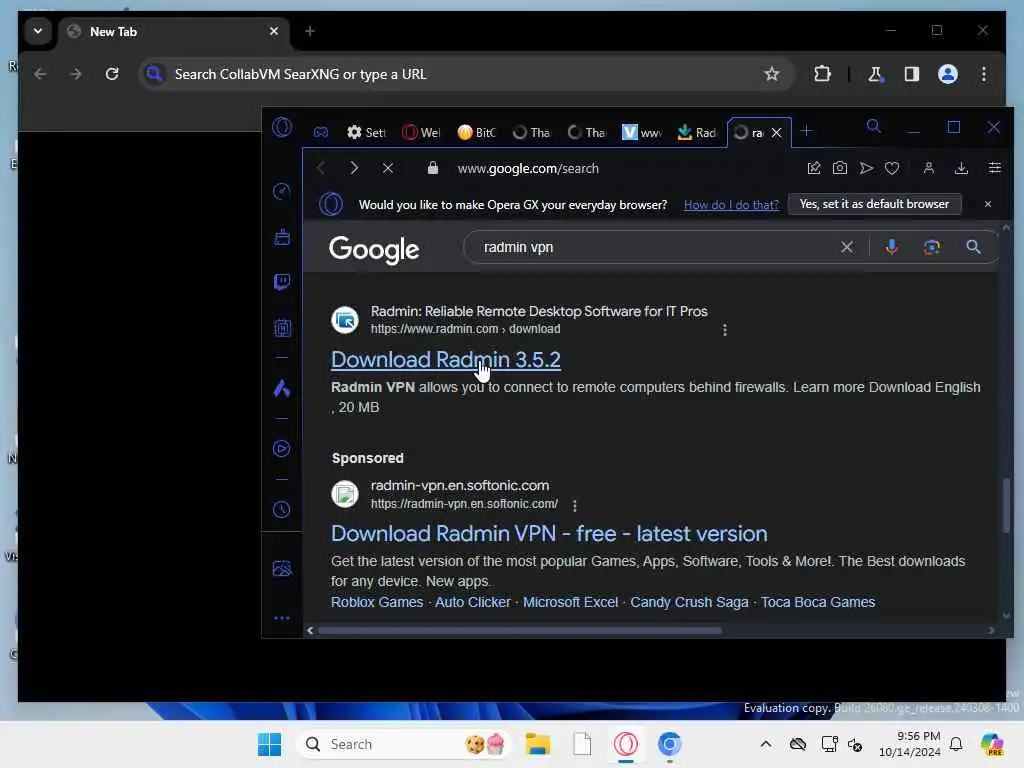Switch to BitC tab in Opera
The width and height of the screenshot is (1024, 768).
click(x=477, y=133)
